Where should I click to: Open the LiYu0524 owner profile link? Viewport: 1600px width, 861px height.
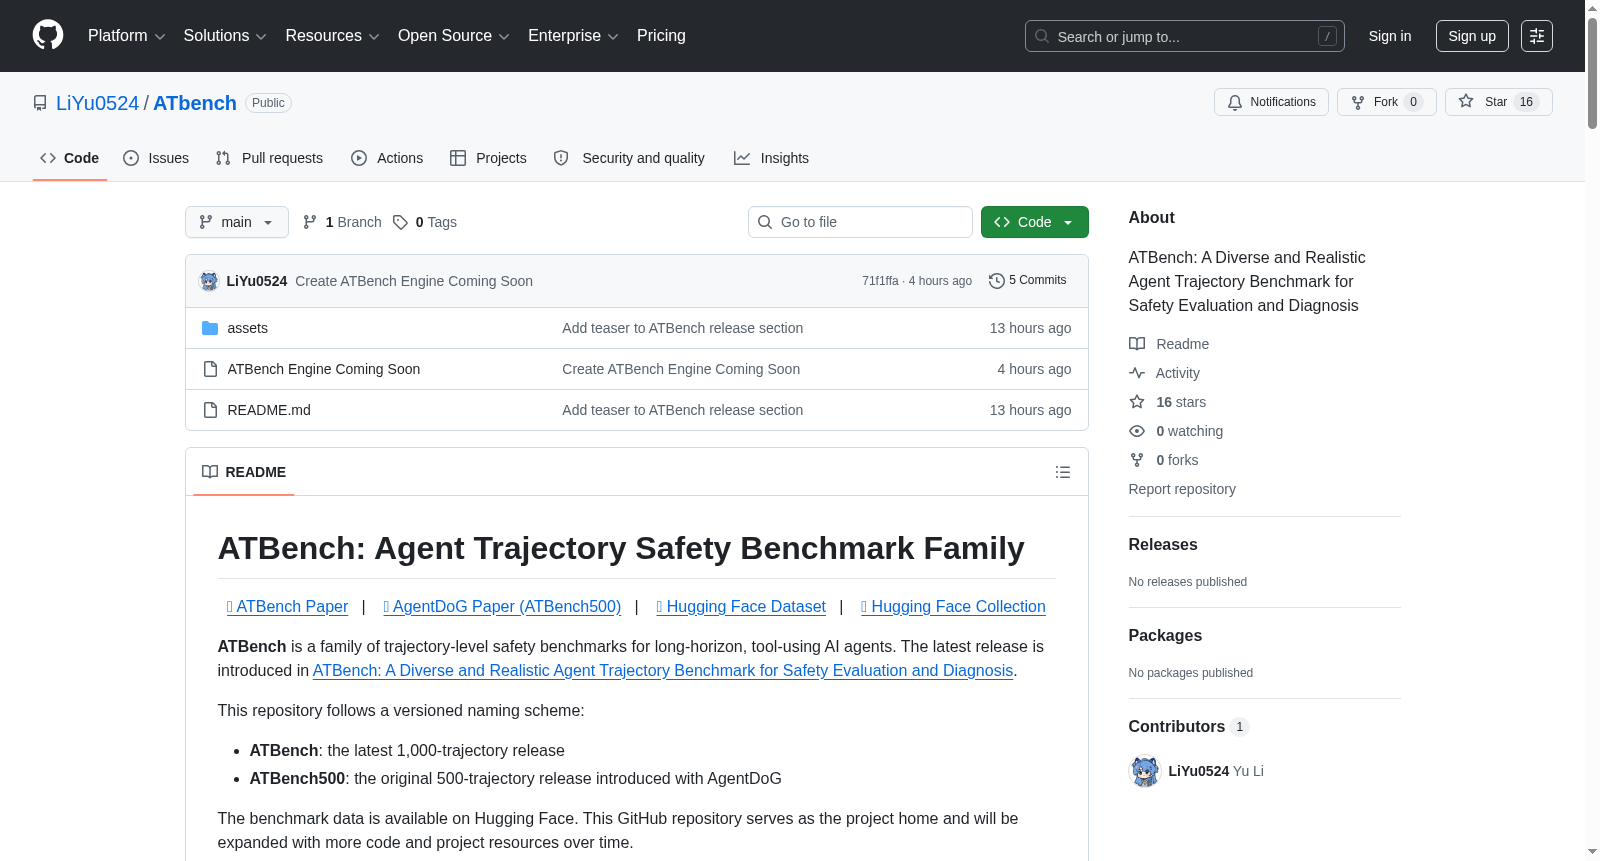(98, 103)
